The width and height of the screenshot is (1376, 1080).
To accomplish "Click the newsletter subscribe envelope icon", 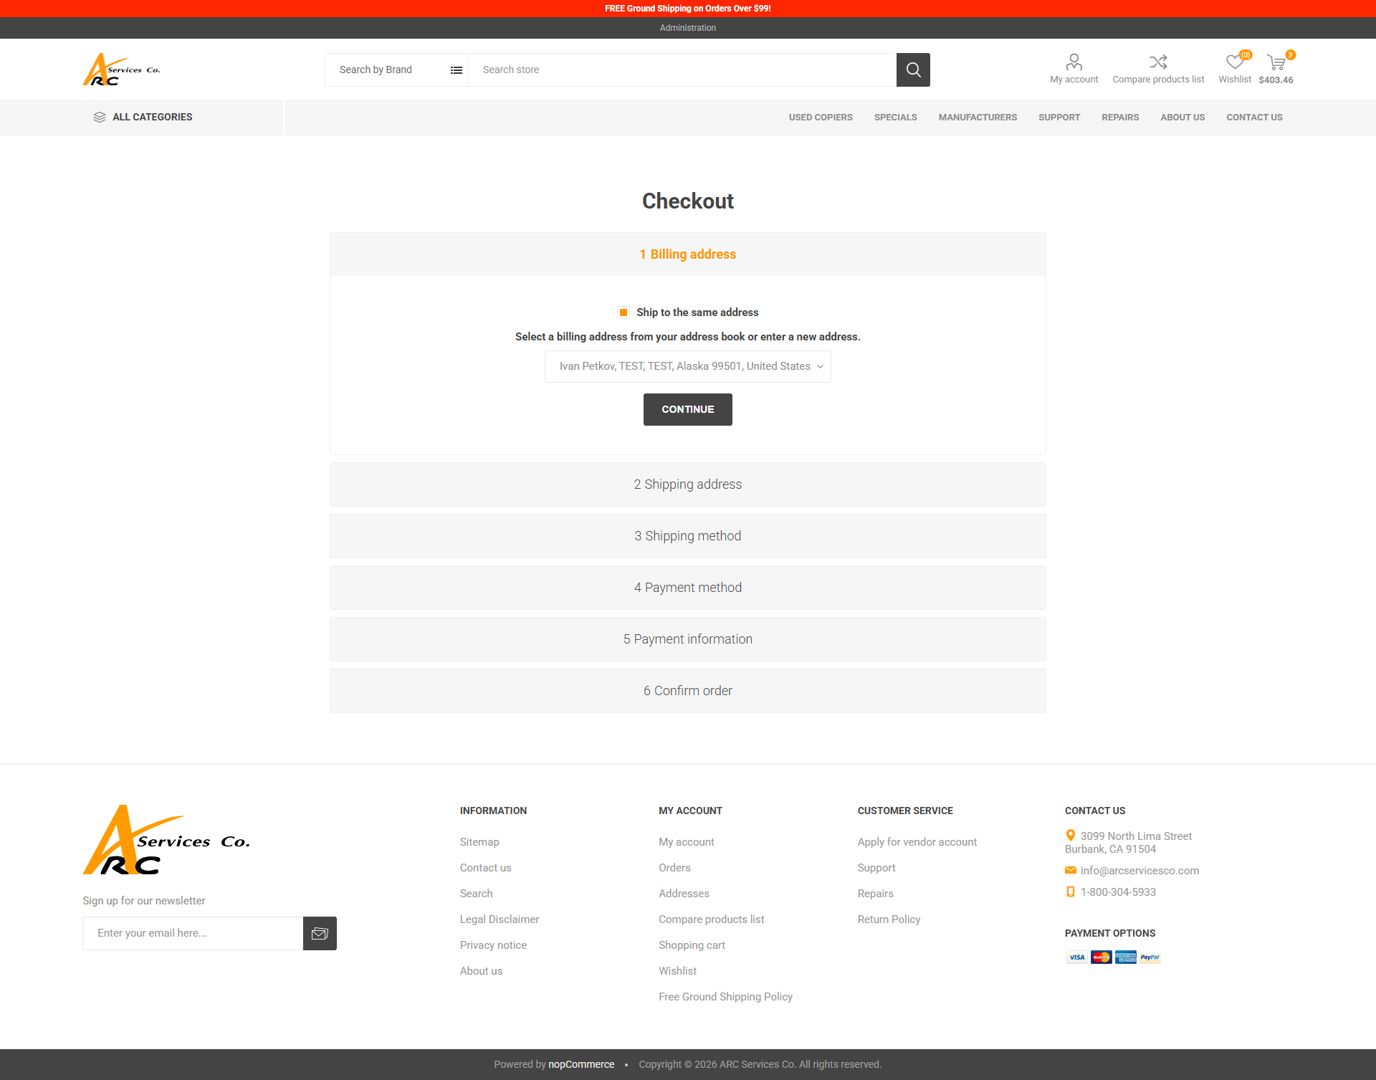I will tap(319, 933).
